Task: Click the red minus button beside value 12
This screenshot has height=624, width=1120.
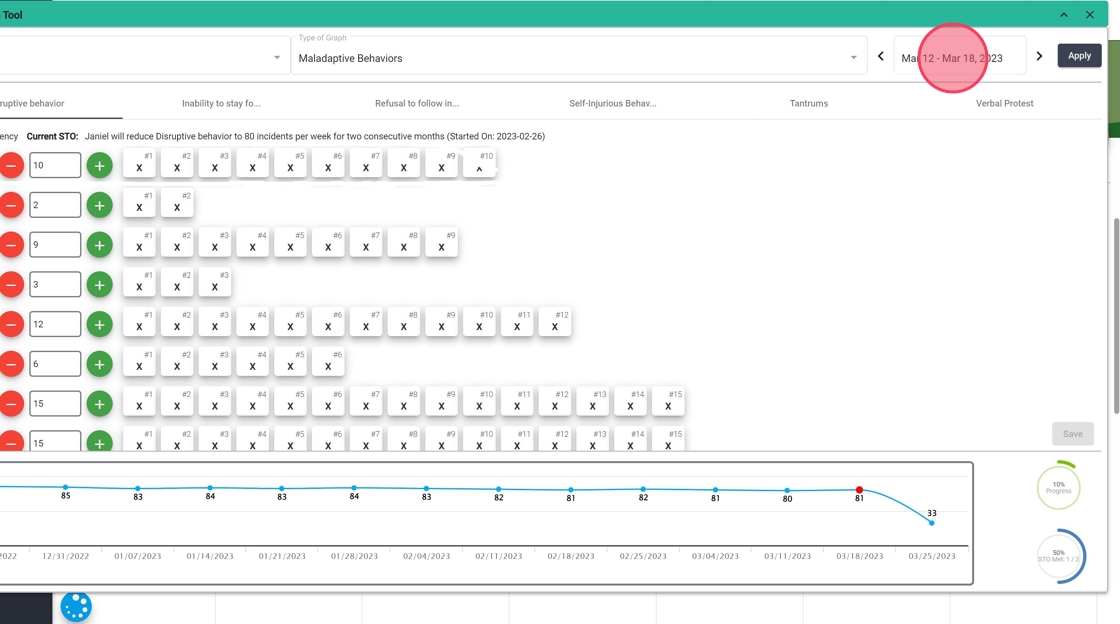Action: point(11,324)
